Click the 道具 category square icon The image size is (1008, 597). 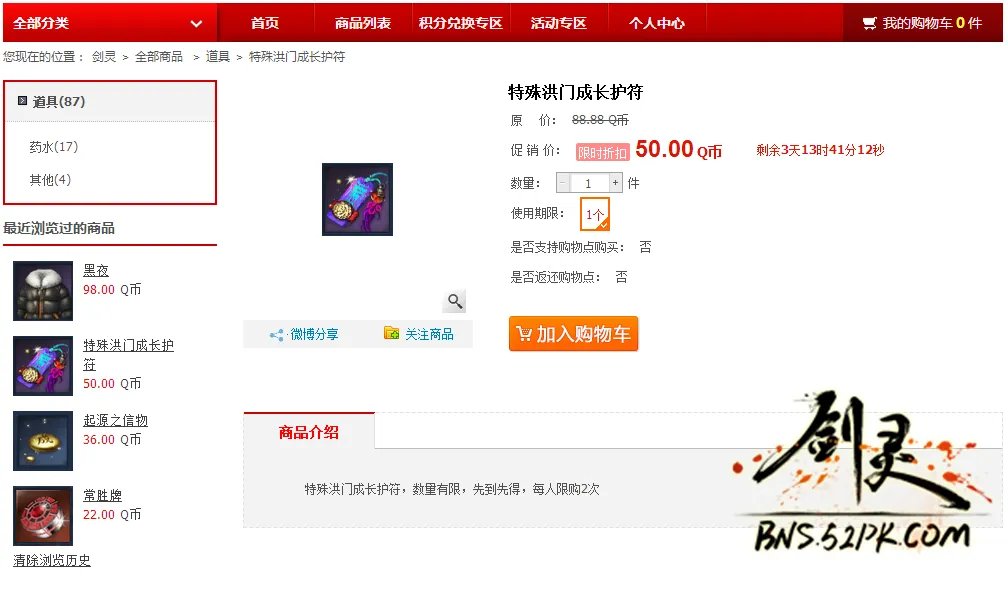(x=22, y=100)
